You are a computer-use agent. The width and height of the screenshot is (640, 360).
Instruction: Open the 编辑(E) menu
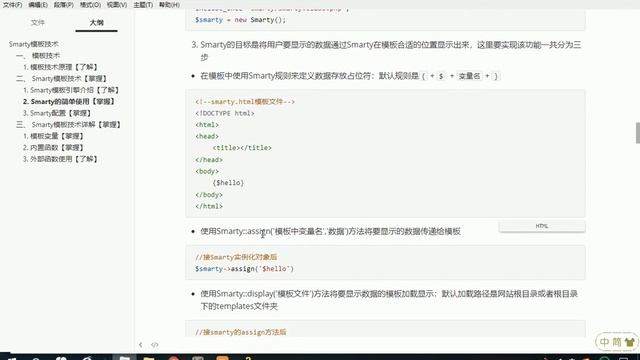(x=38, y=5)
